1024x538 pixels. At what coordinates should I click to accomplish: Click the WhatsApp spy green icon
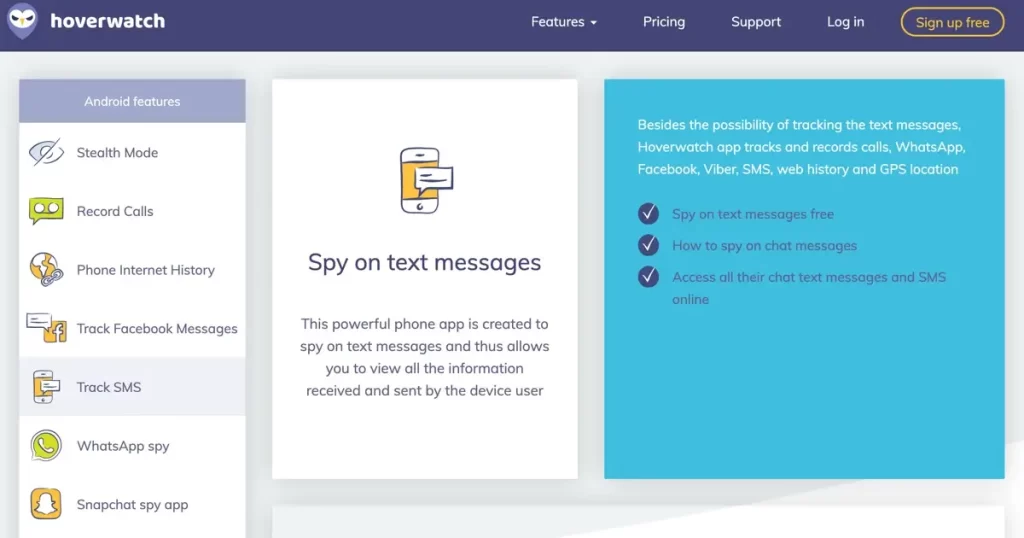46,445
